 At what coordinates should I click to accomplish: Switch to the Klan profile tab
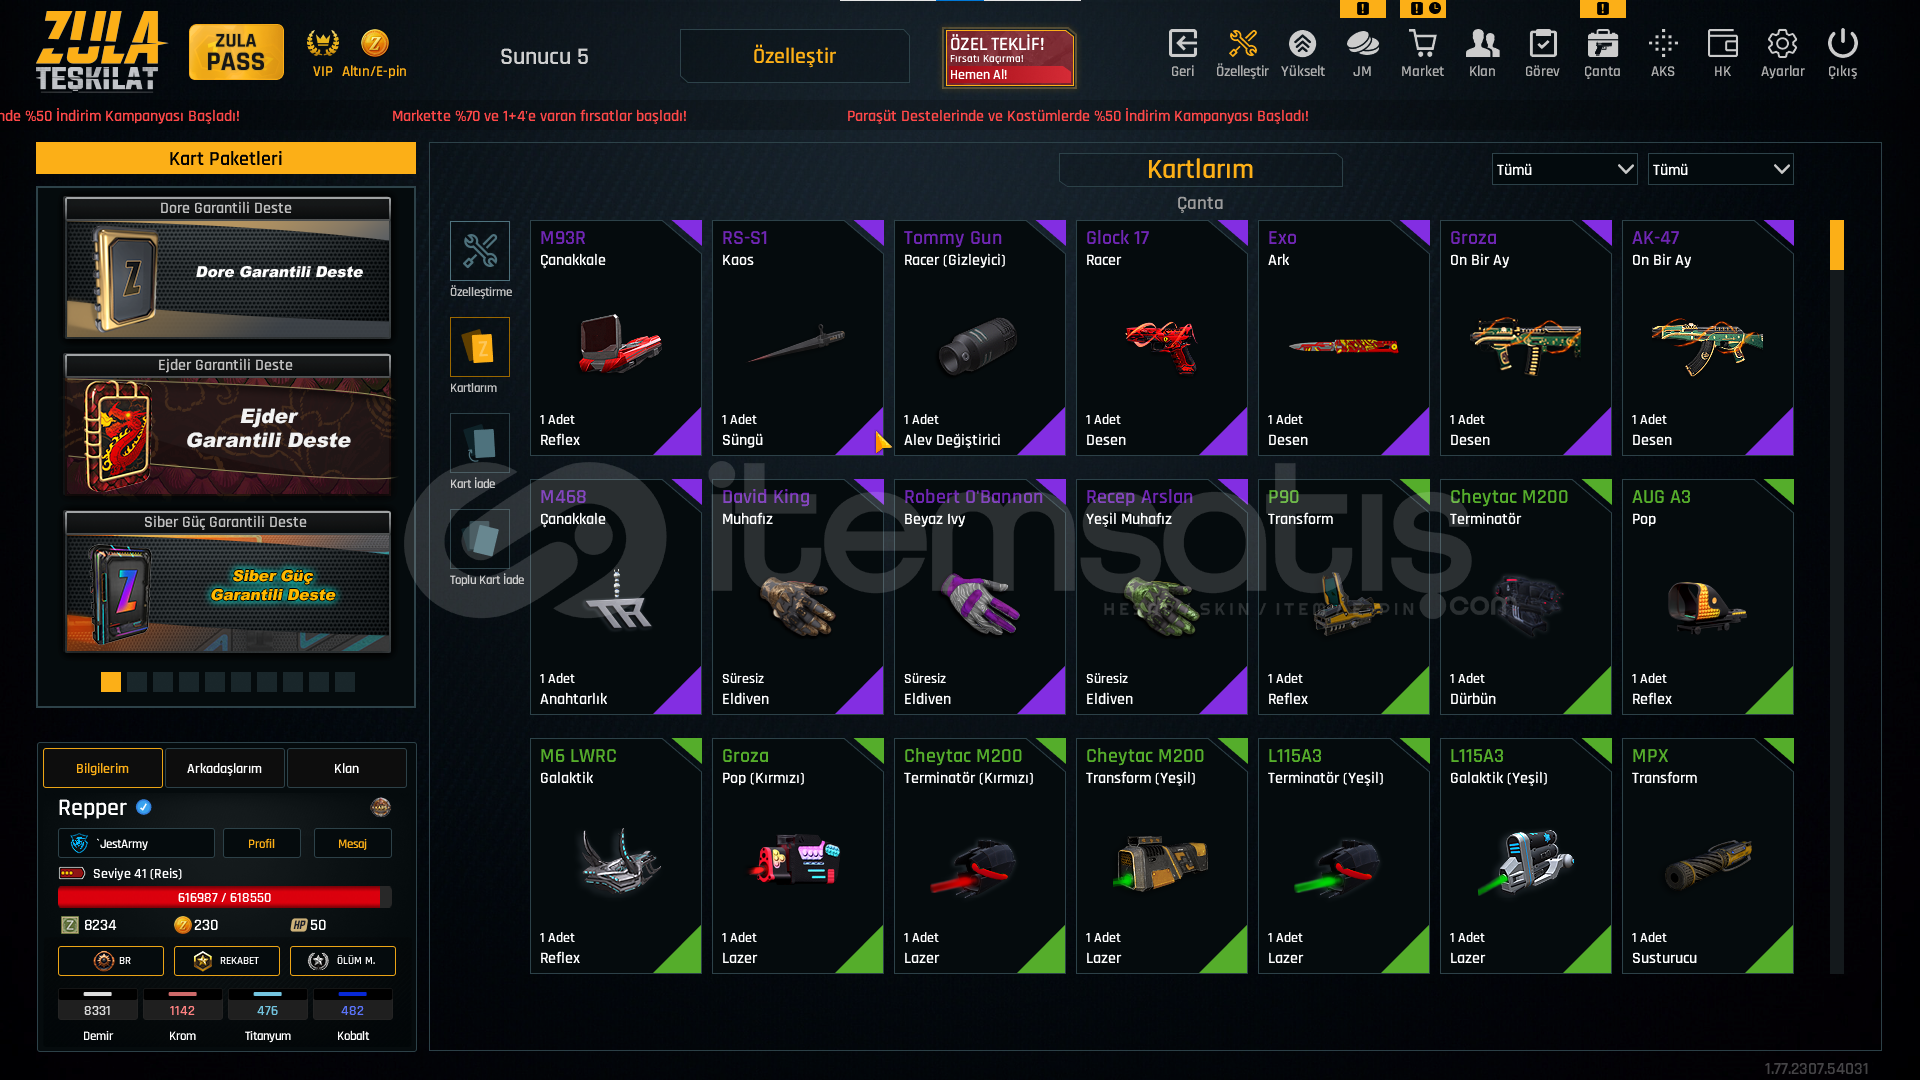pyautogui.click(x=347, y=768)
